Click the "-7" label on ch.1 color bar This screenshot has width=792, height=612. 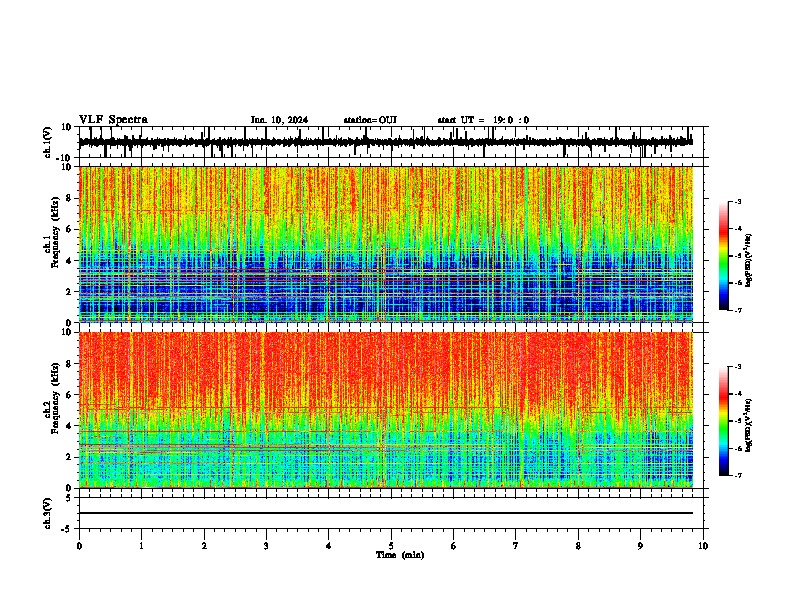(x=738, y=310)
